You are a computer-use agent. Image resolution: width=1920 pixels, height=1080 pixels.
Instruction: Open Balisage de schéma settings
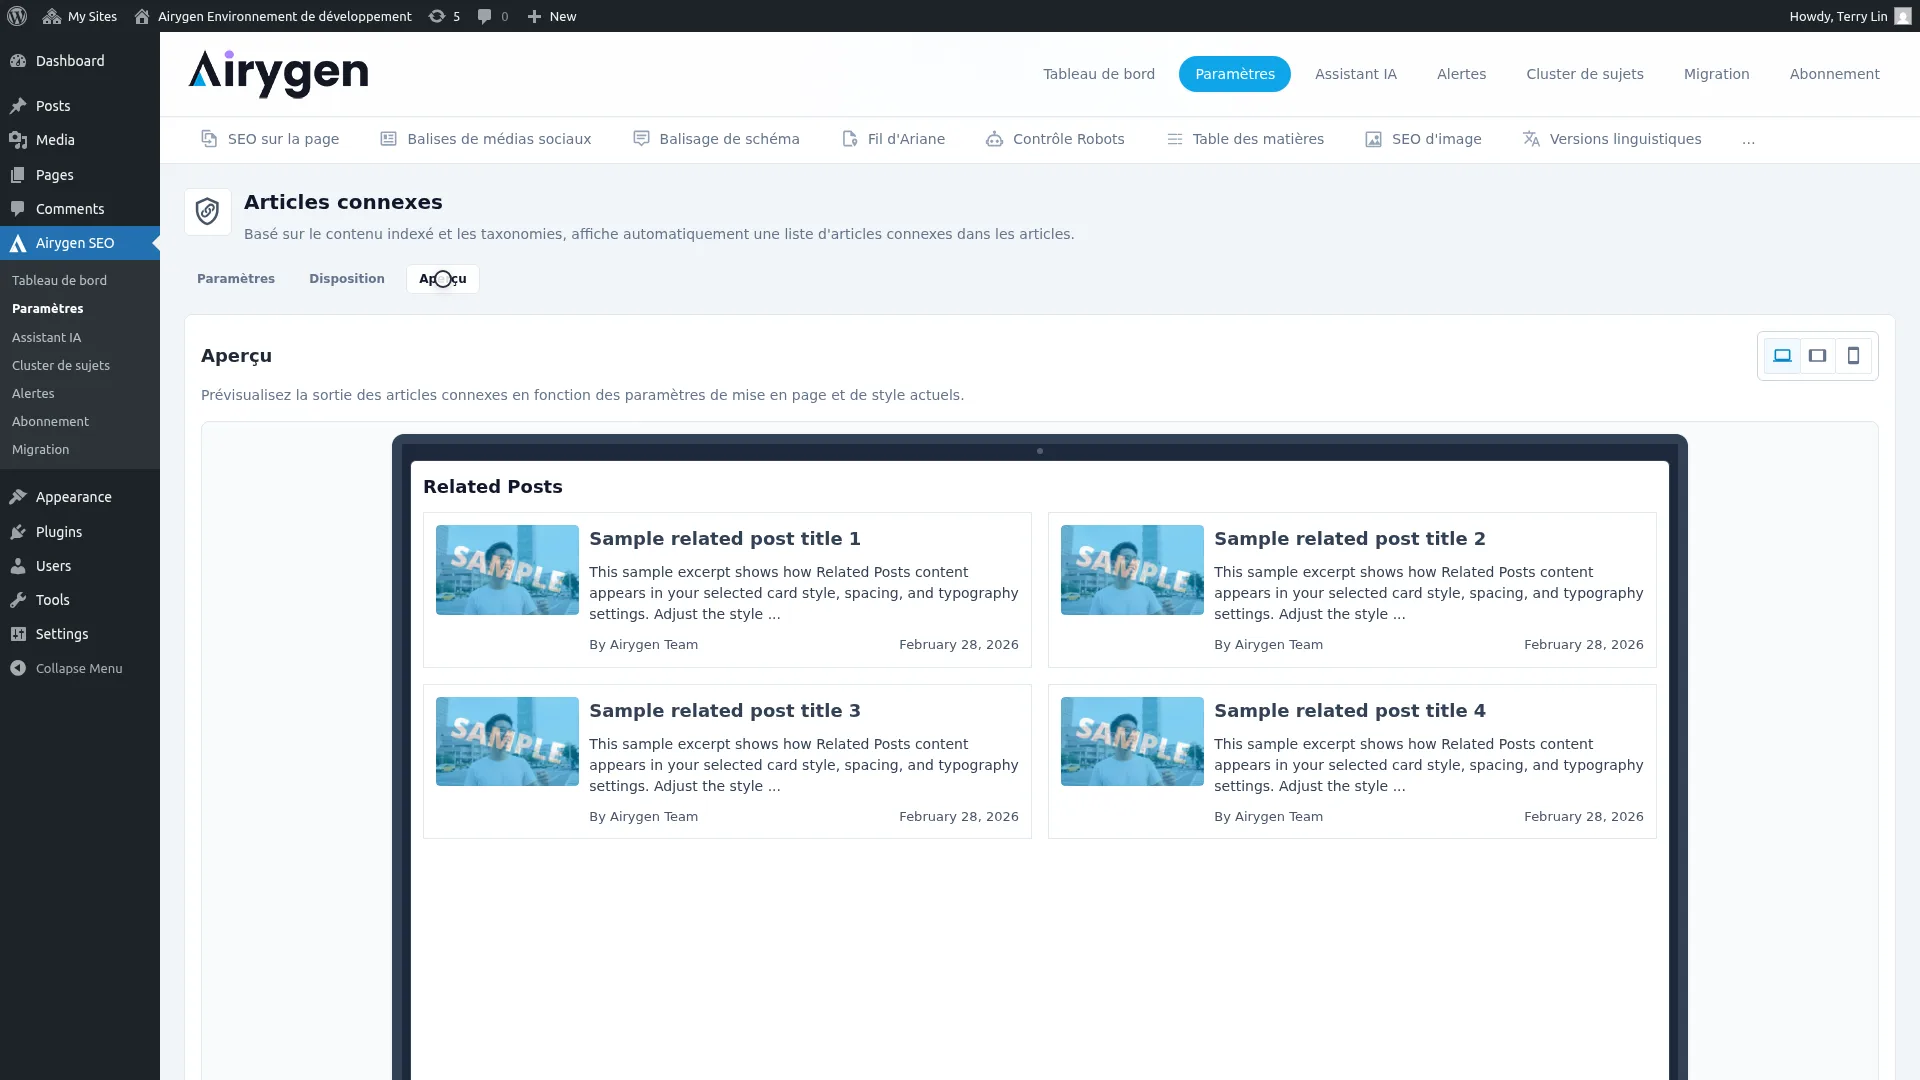(716, 139)
